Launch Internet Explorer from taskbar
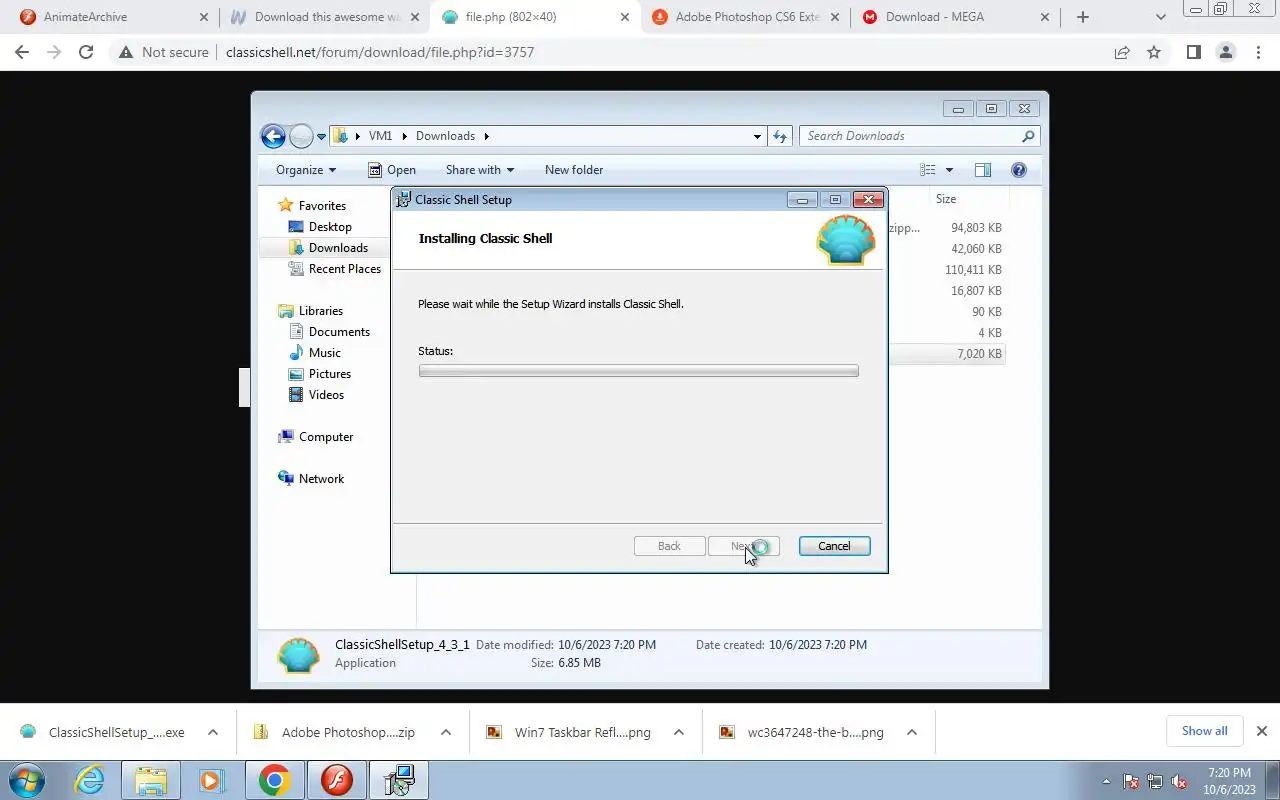1280x800 pixels. pos(90,780)
